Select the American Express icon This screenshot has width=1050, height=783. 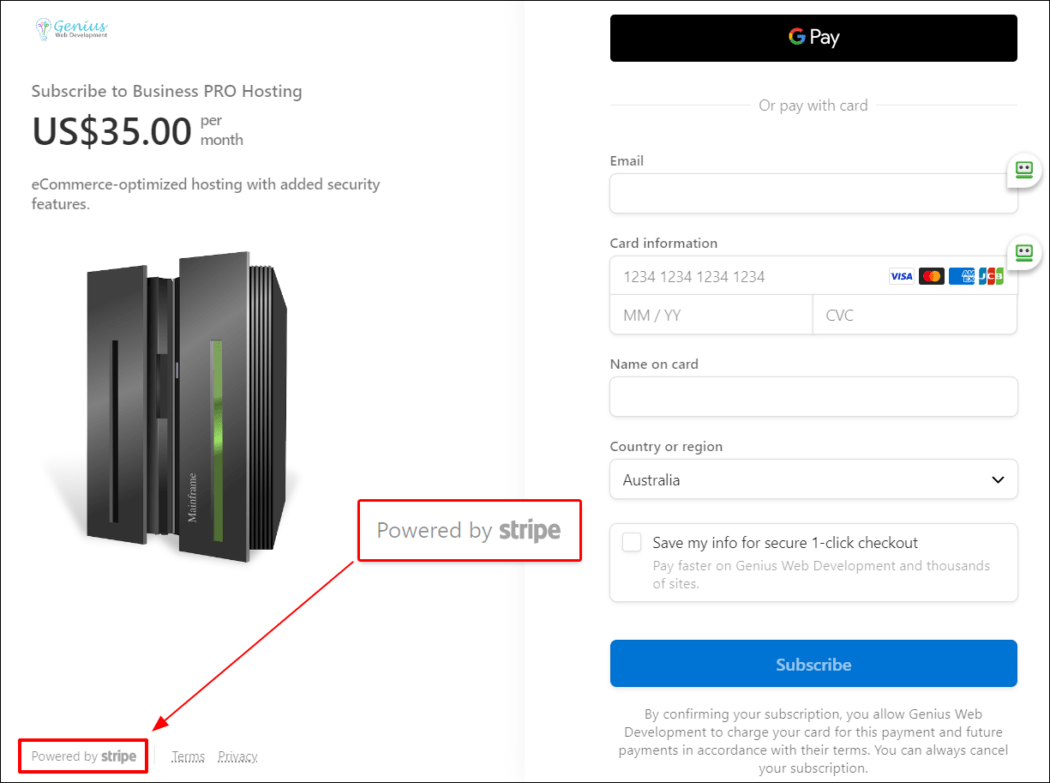(x=961, y=276)
